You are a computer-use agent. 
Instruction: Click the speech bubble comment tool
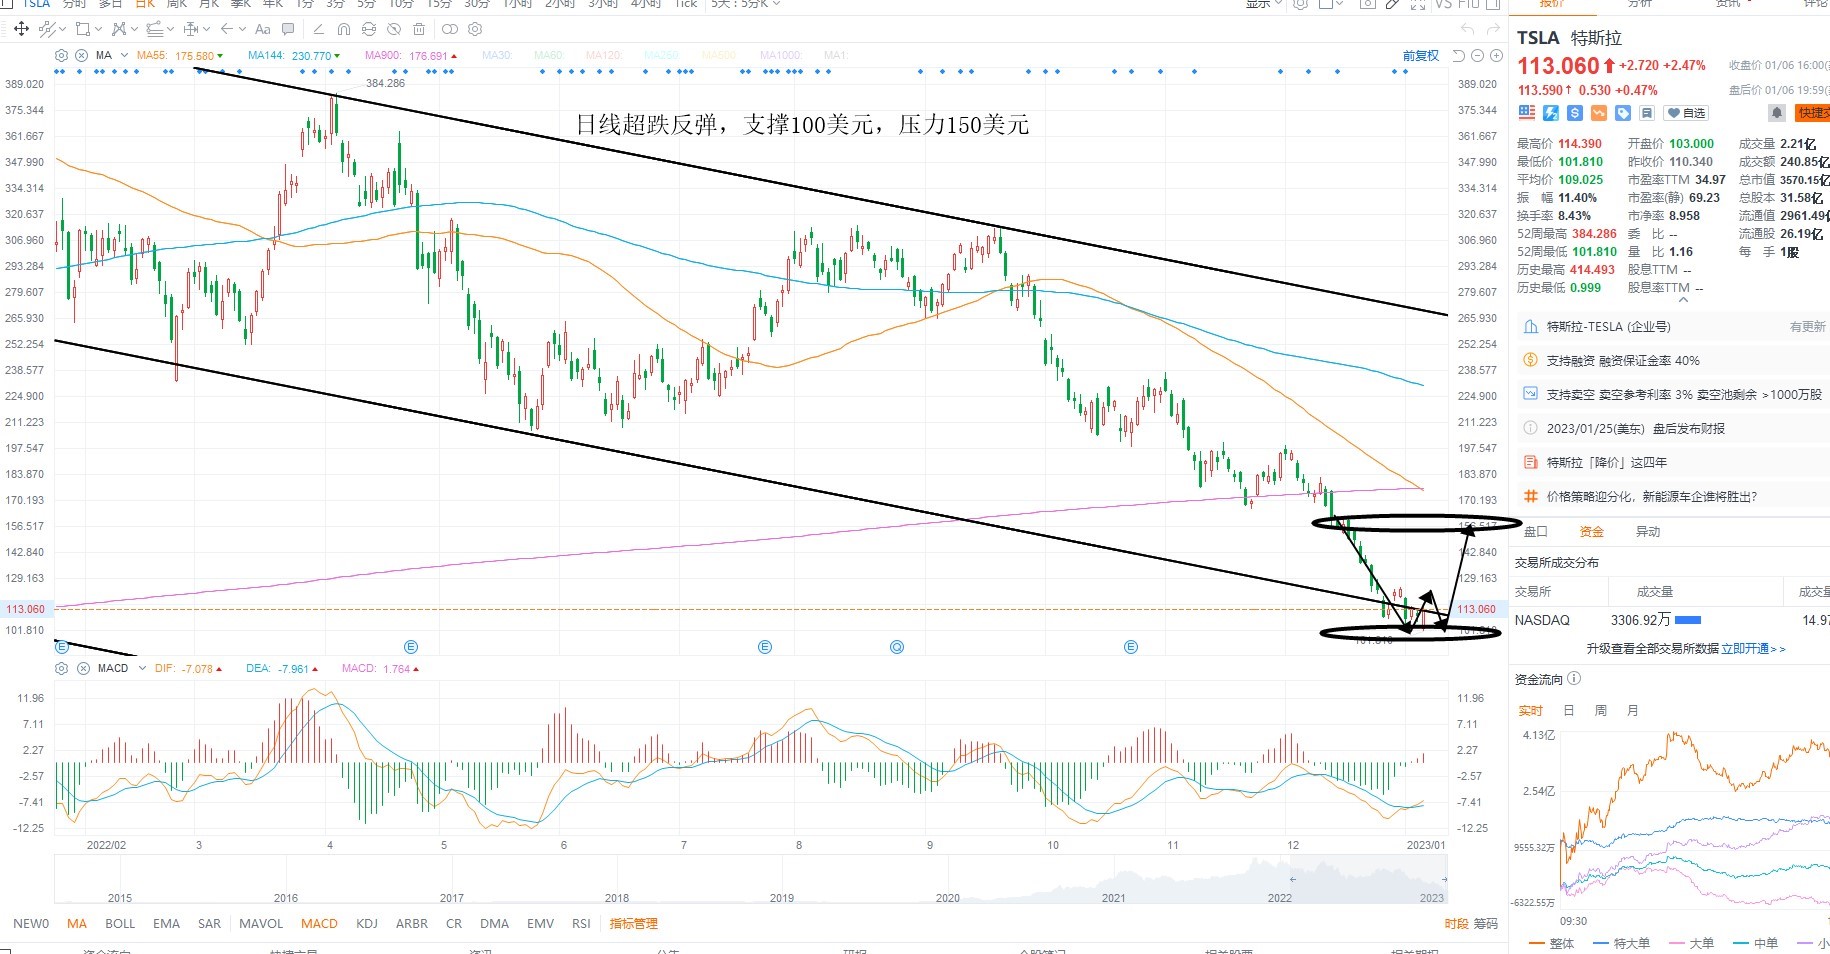288,29
